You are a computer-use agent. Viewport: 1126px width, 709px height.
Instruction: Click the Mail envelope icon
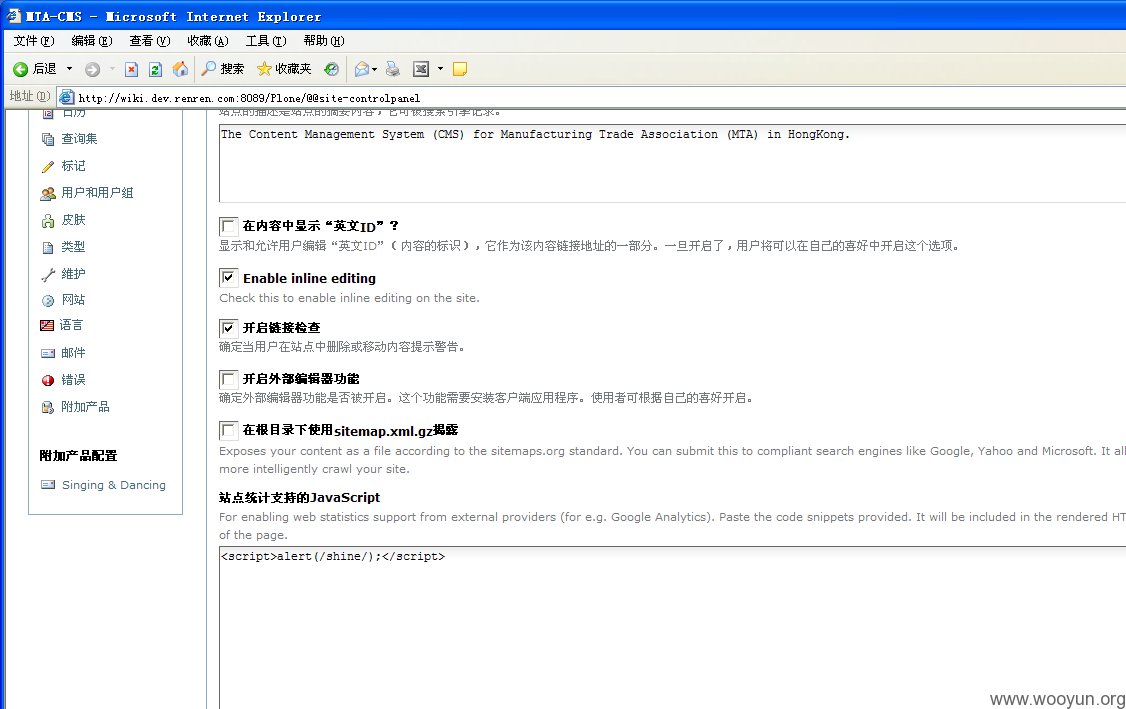361,69
